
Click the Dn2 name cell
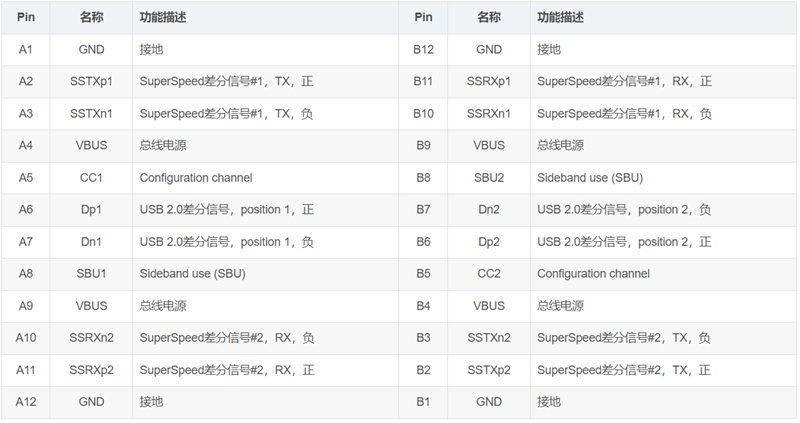pyautogui.click(x=489, y=209)
